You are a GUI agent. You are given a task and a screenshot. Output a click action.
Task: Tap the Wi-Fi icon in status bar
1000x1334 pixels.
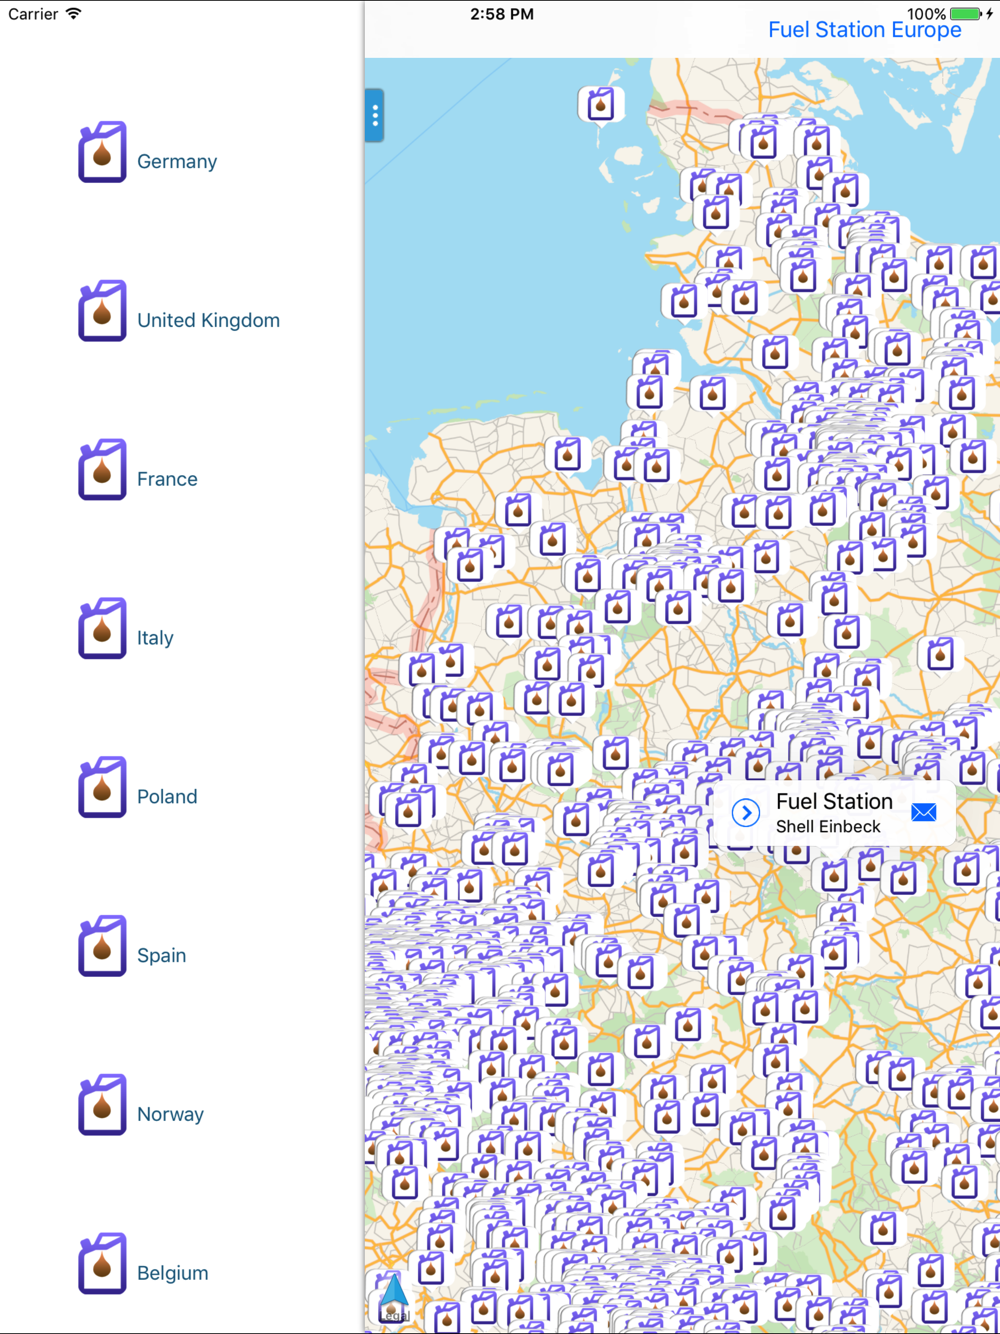tap(74, 14)
